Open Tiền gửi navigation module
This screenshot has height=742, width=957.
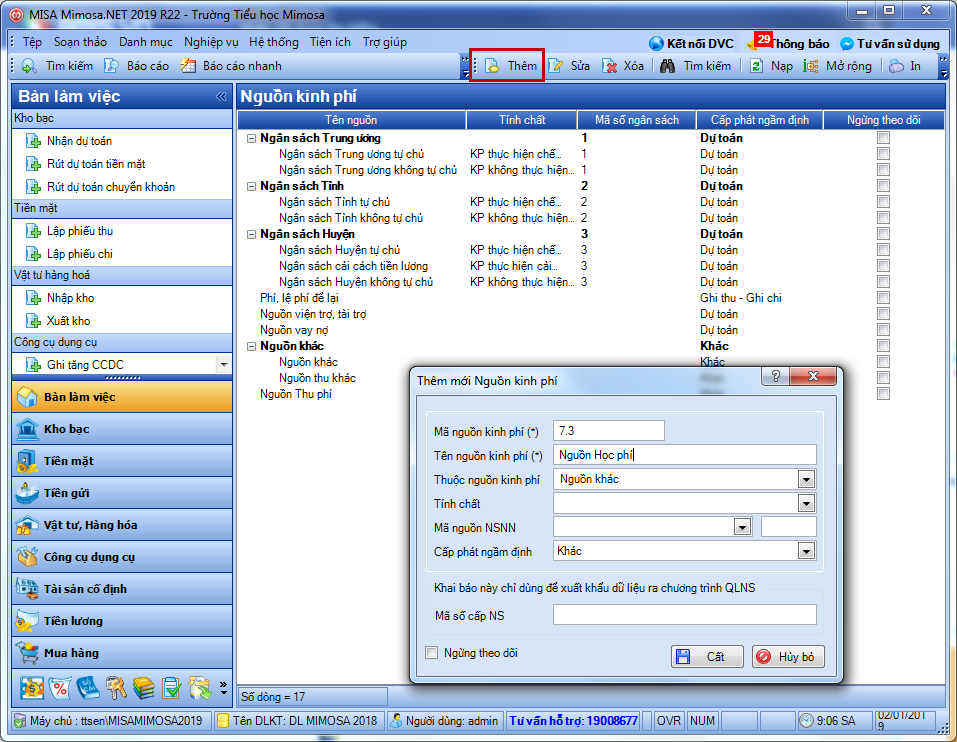(x=121, y=493)
